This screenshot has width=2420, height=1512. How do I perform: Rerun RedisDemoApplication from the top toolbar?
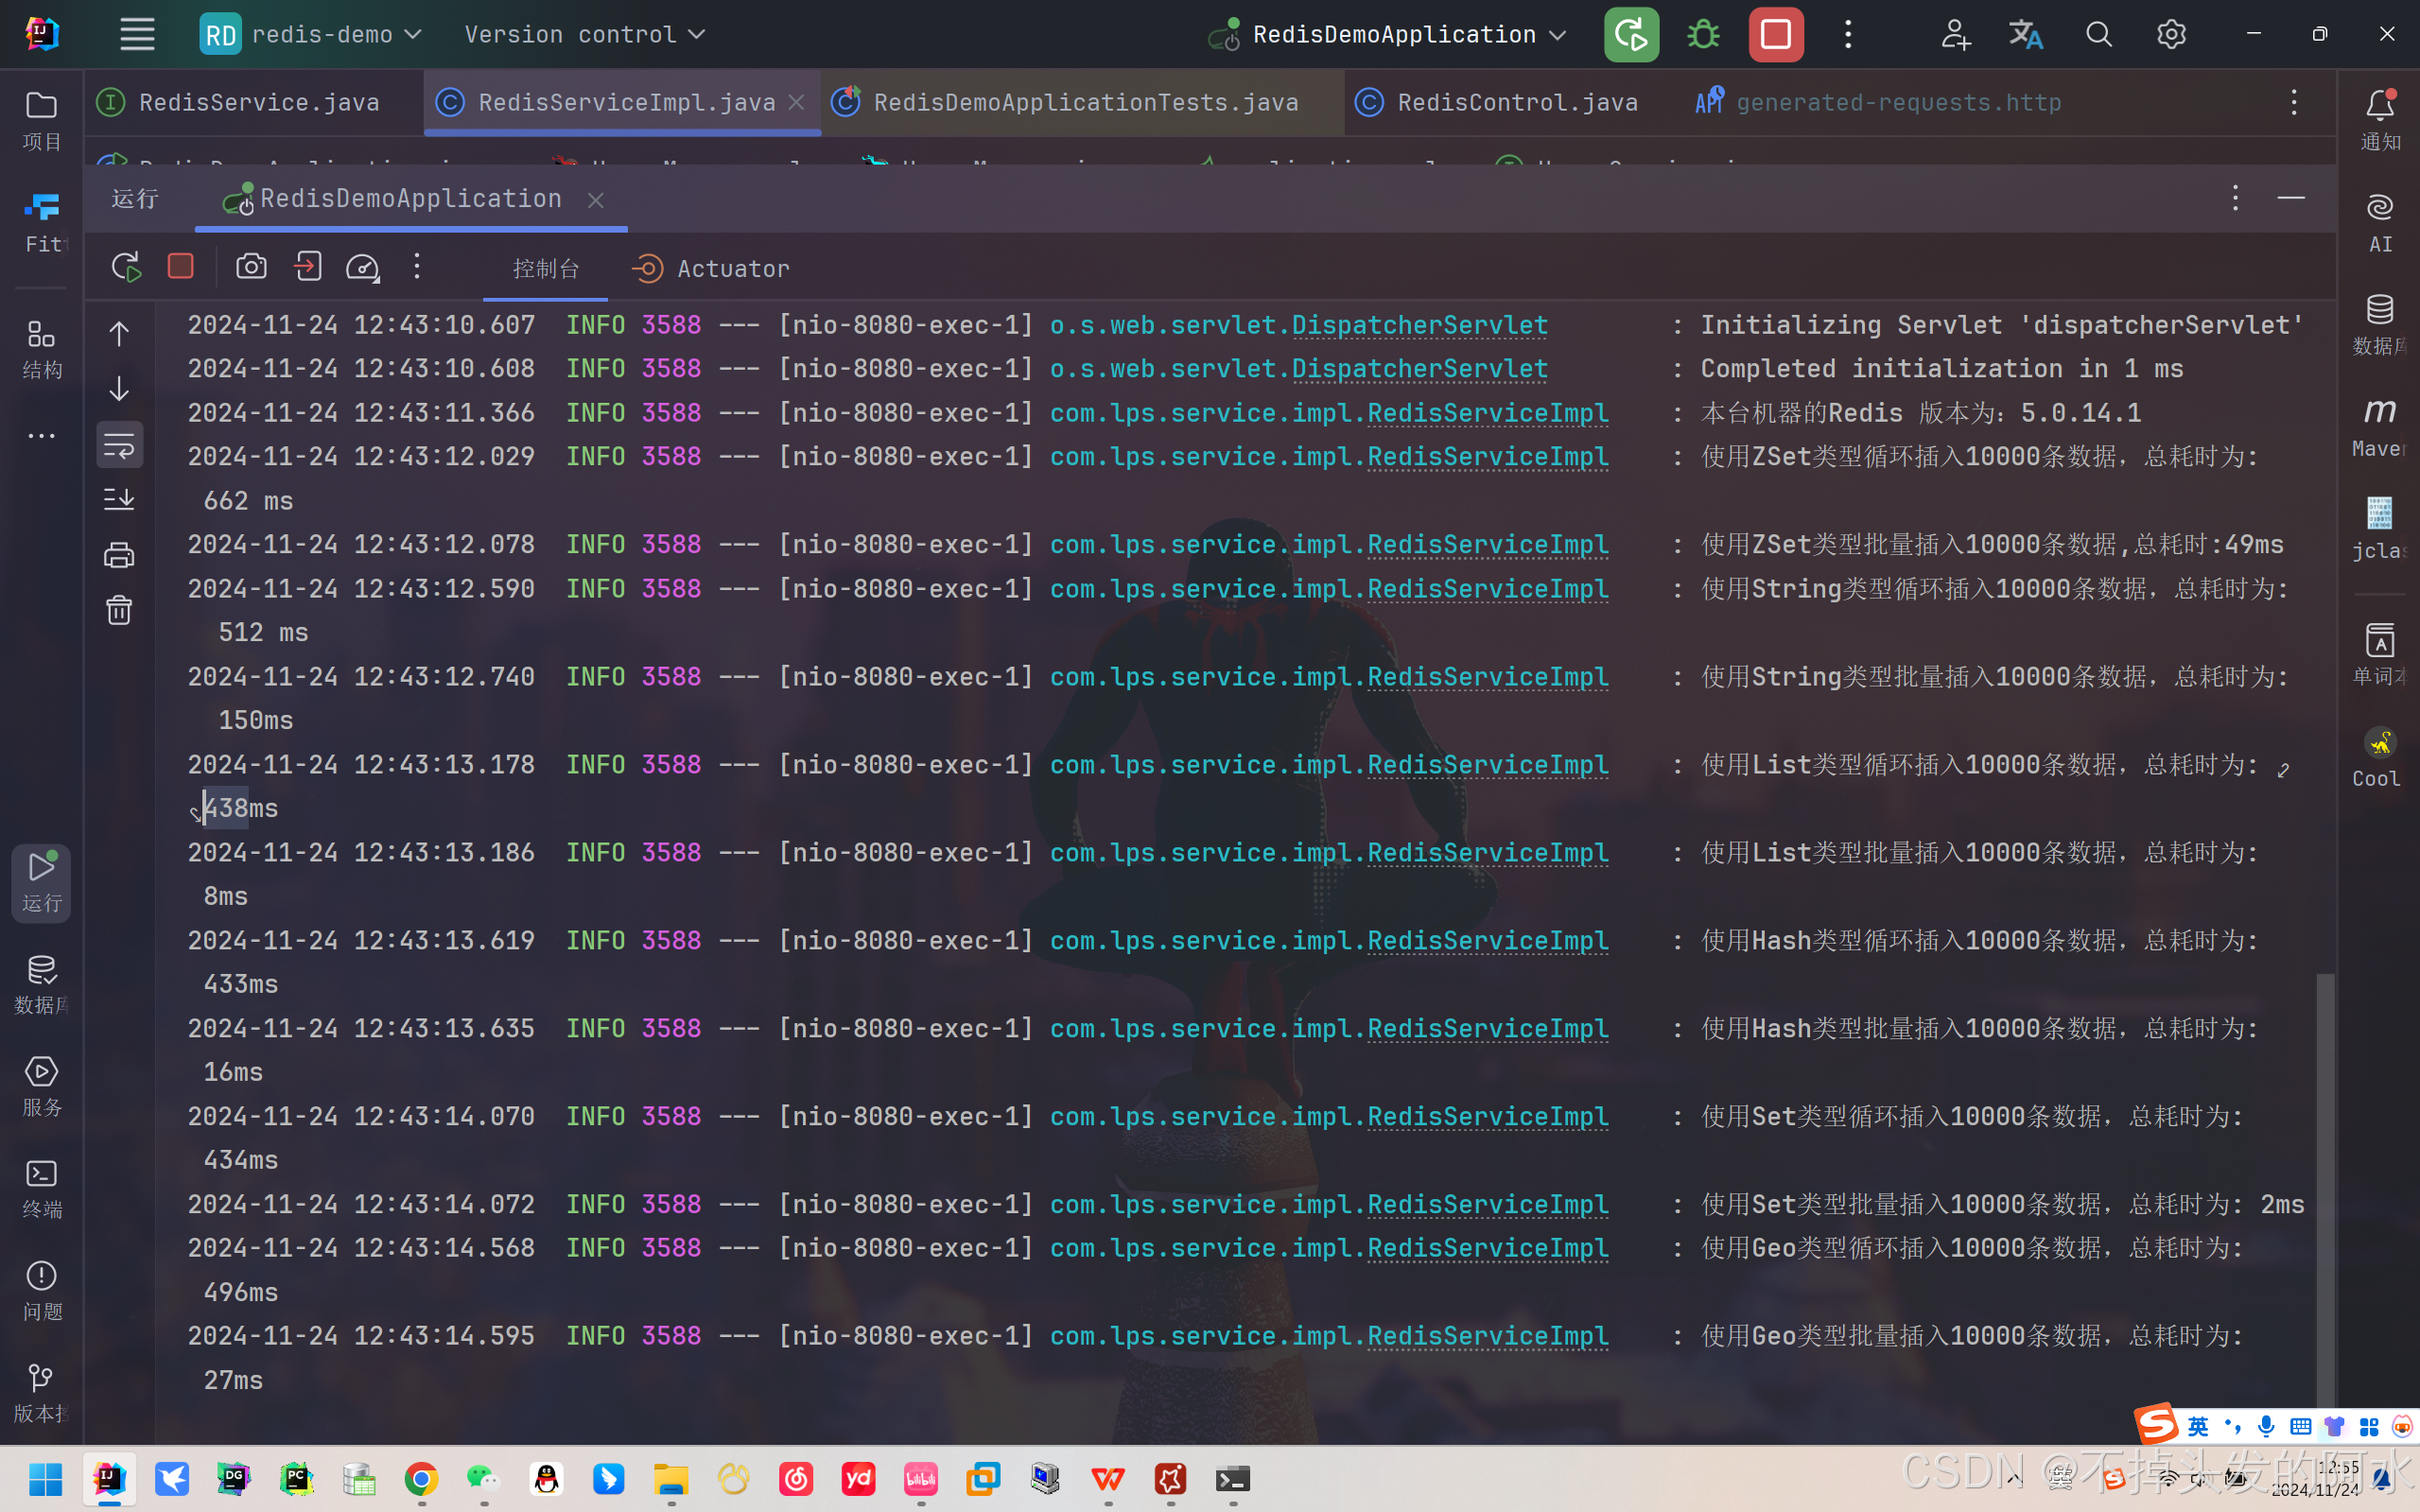pos(1631,35)
